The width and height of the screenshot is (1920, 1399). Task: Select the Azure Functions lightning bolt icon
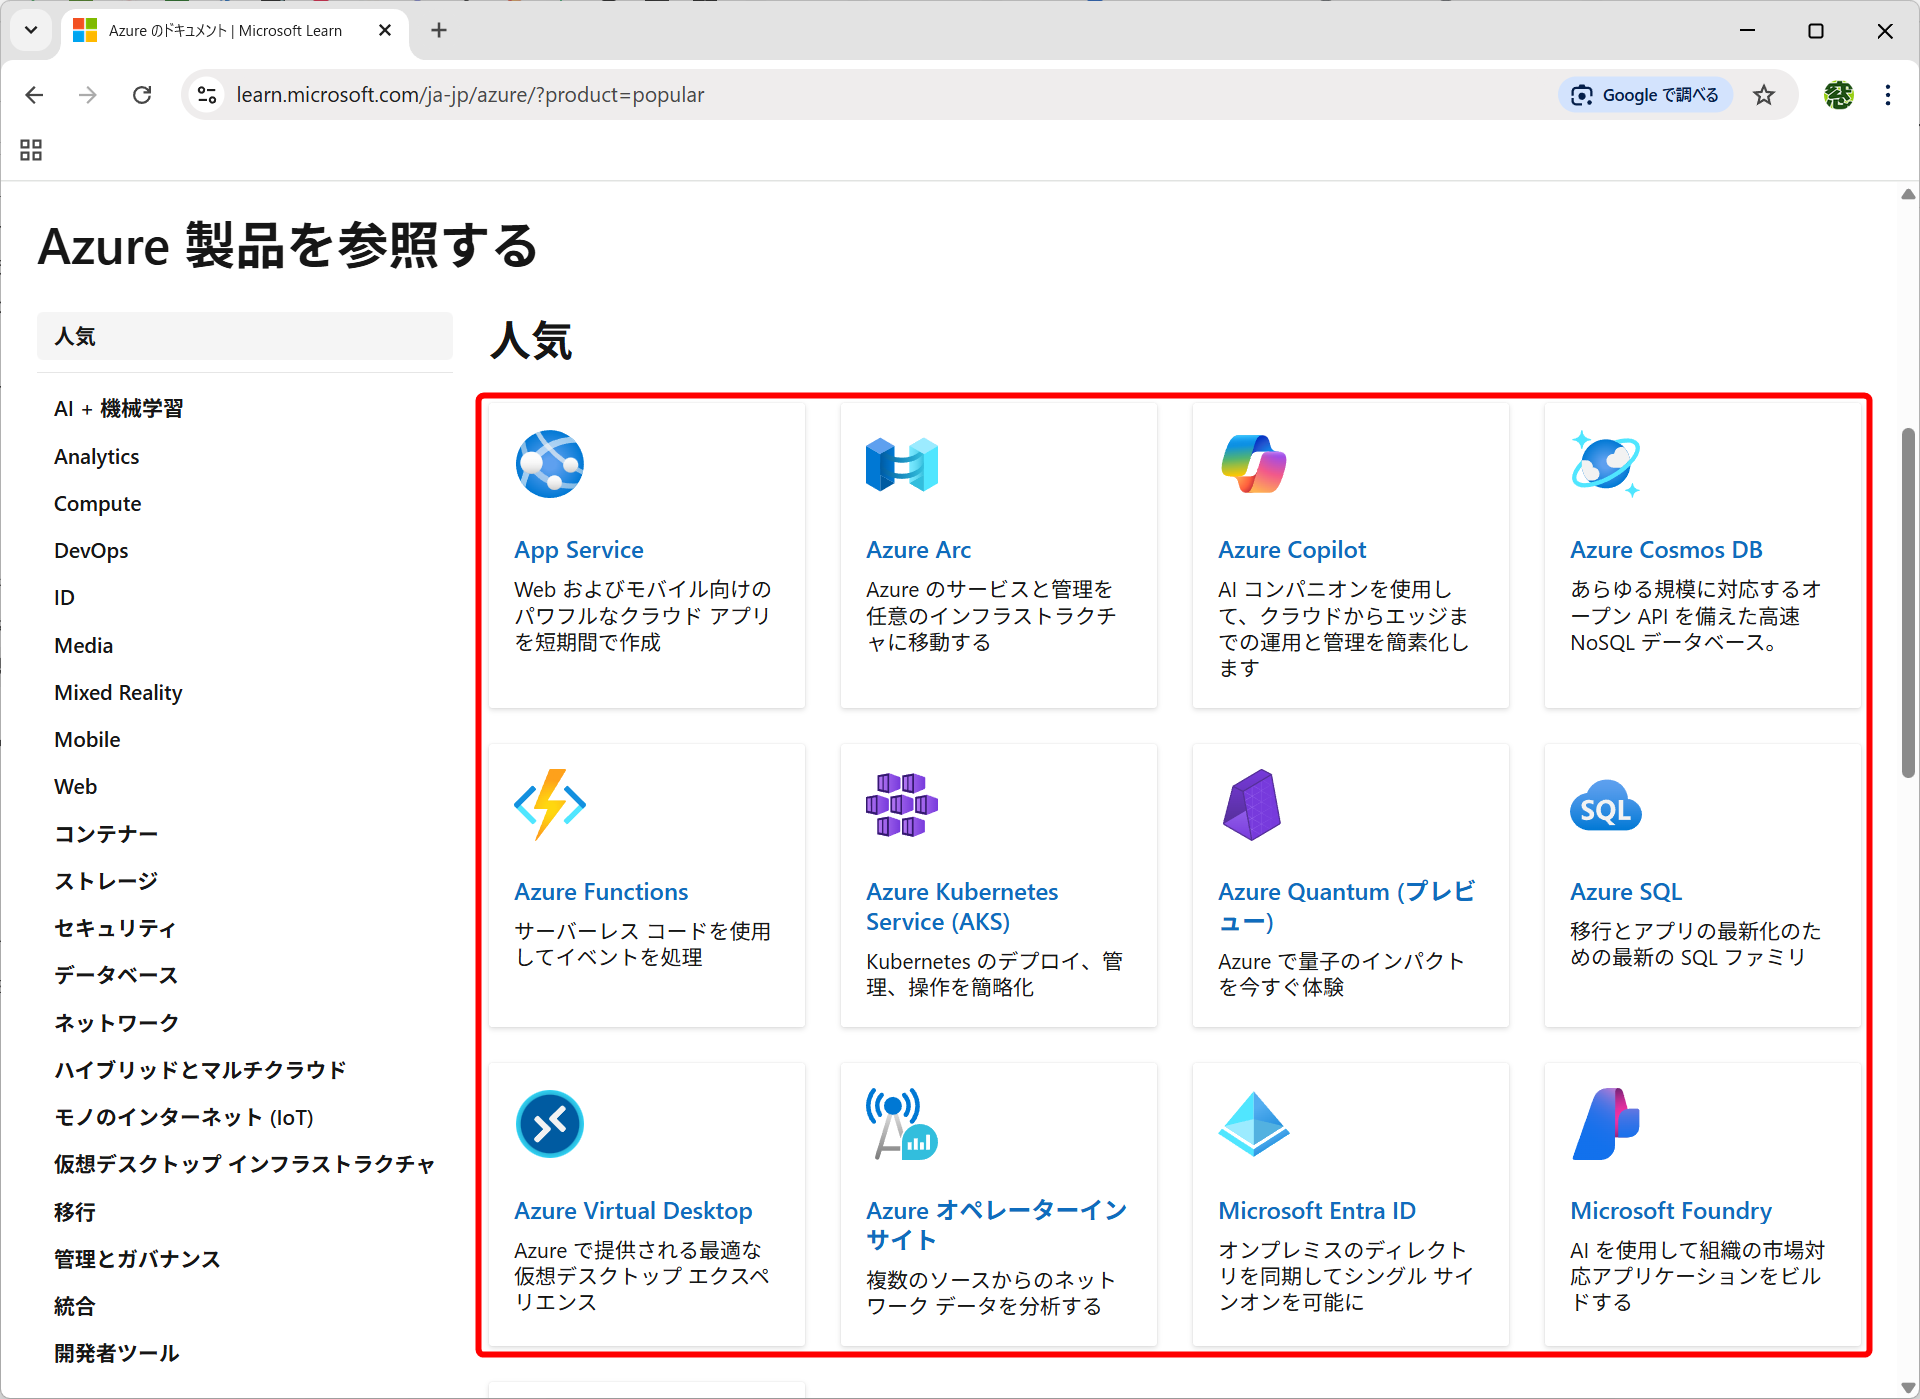click(548, 805)
